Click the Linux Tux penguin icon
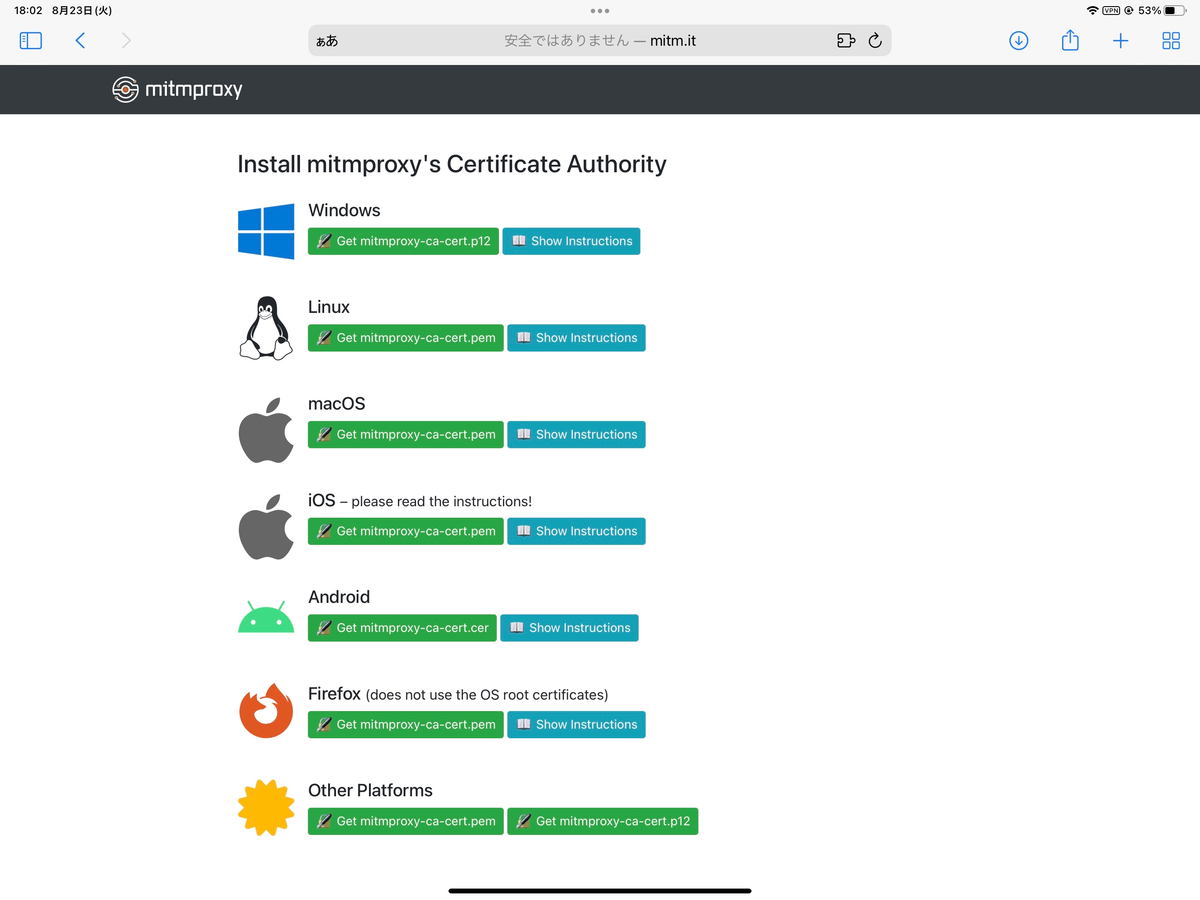 click(x=266, y=328)
